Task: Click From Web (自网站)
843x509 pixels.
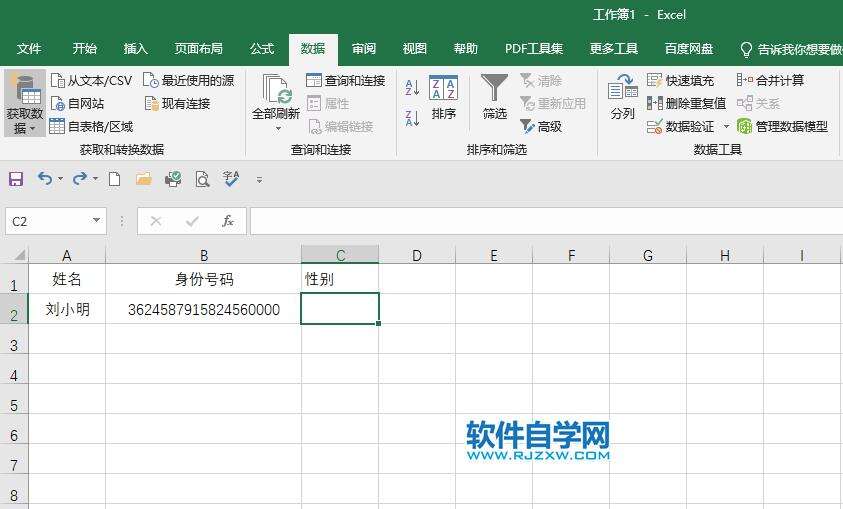Action: coord(77,103)
